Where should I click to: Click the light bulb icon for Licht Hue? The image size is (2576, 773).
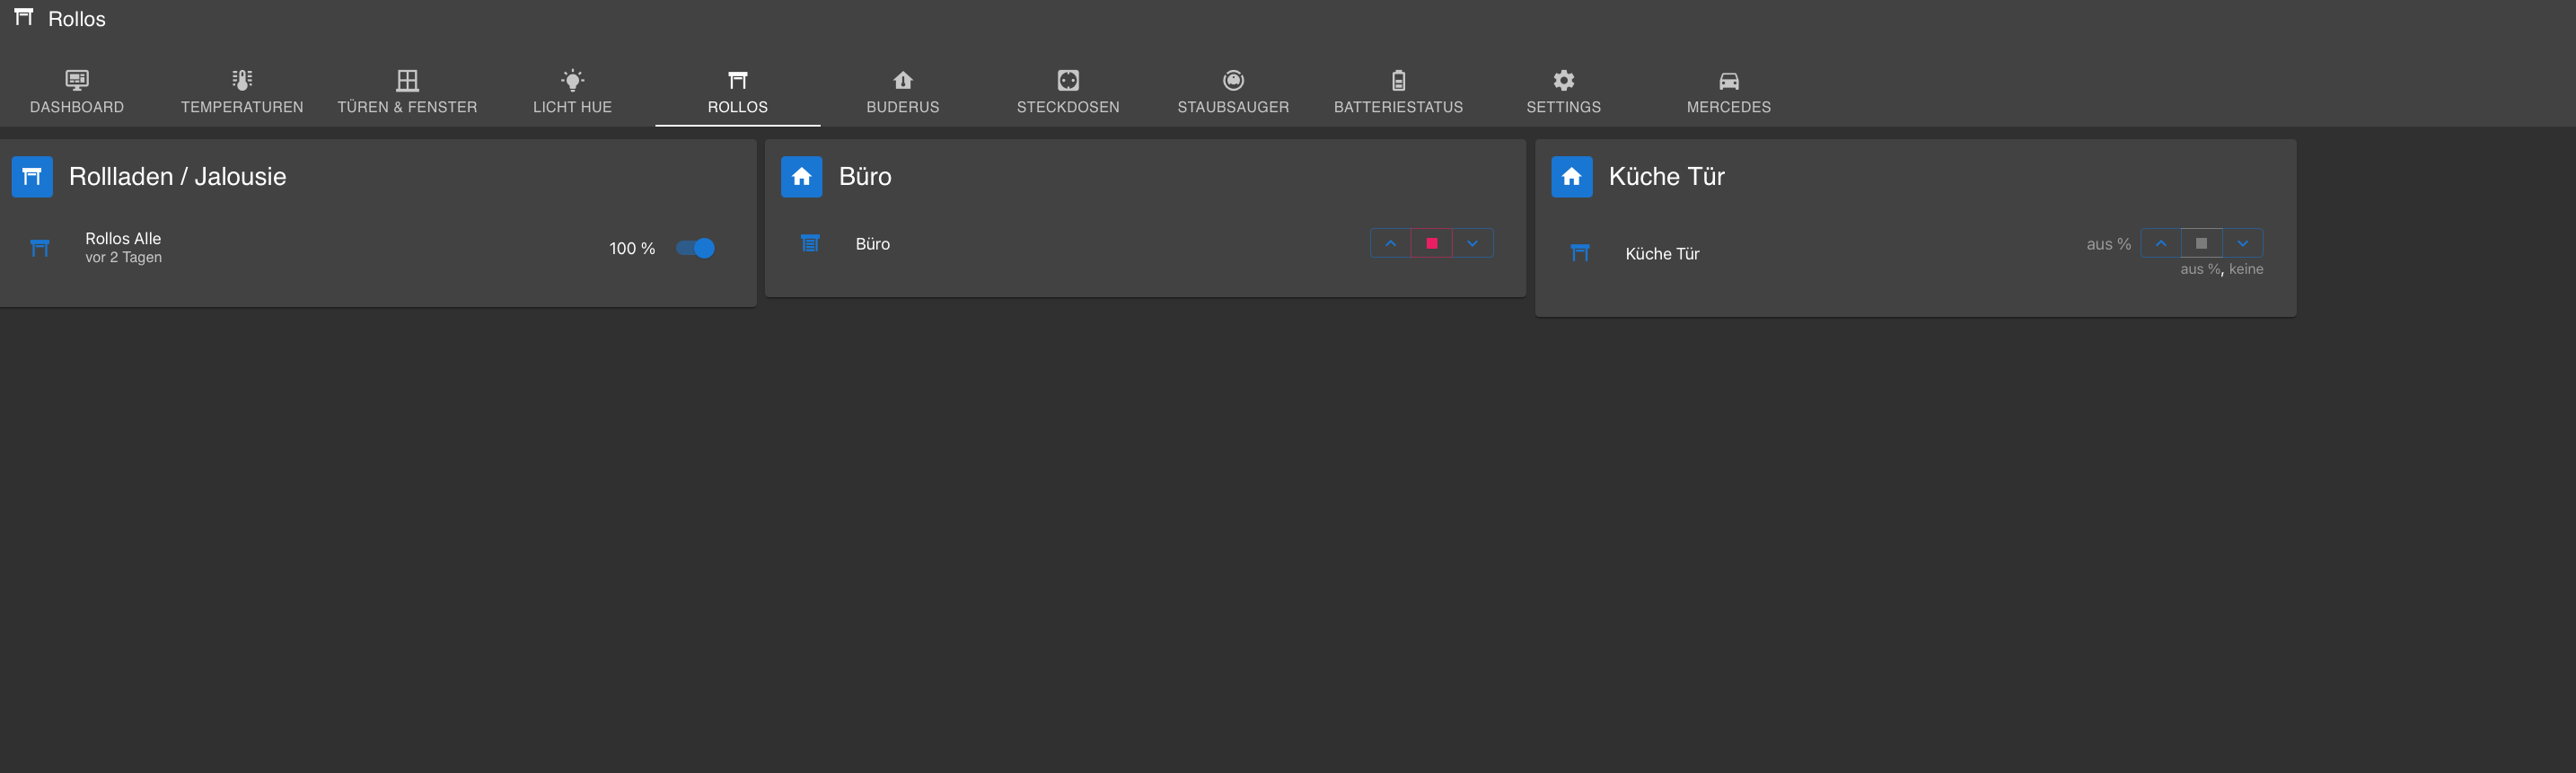[x=572, y=80]
